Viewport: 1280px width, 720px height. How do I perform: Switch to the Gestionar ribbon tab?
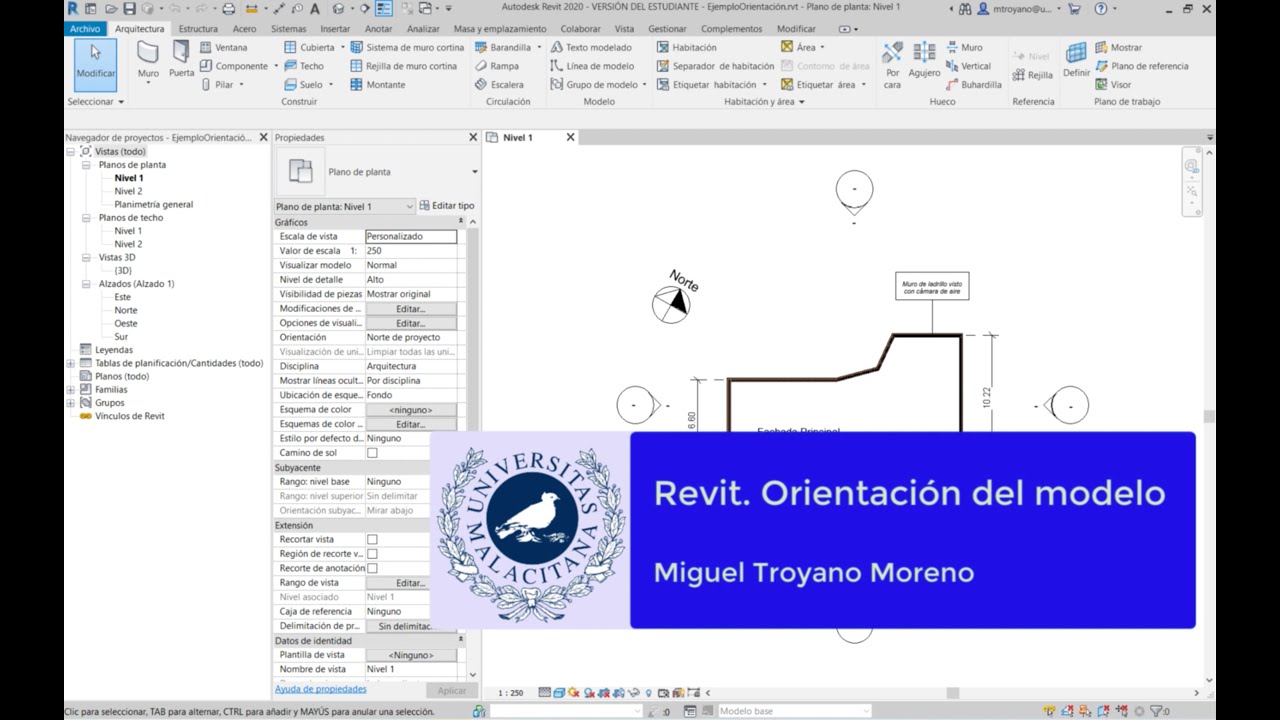tap(667, 29)
